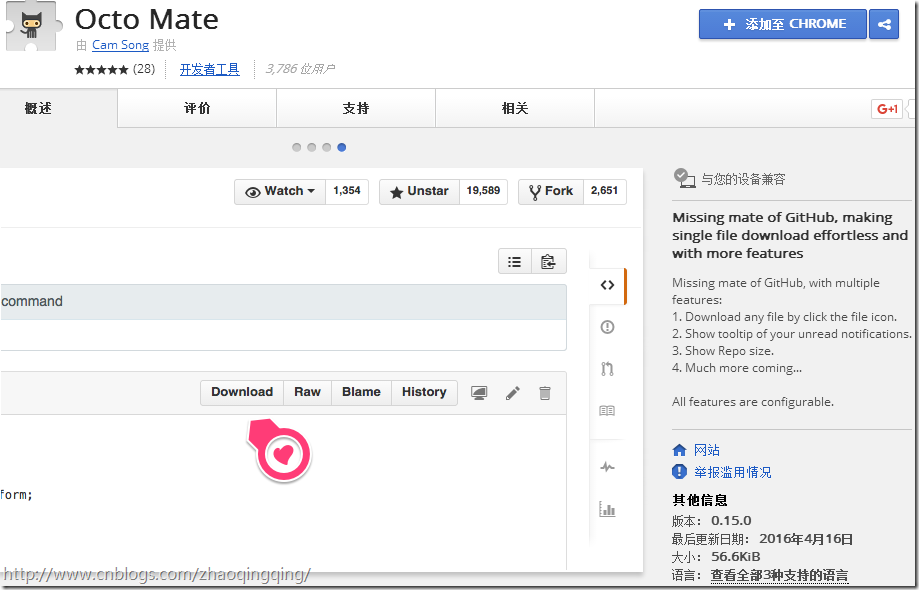
Task: Click the list view icon button
Action: click(x=515, y=261)
